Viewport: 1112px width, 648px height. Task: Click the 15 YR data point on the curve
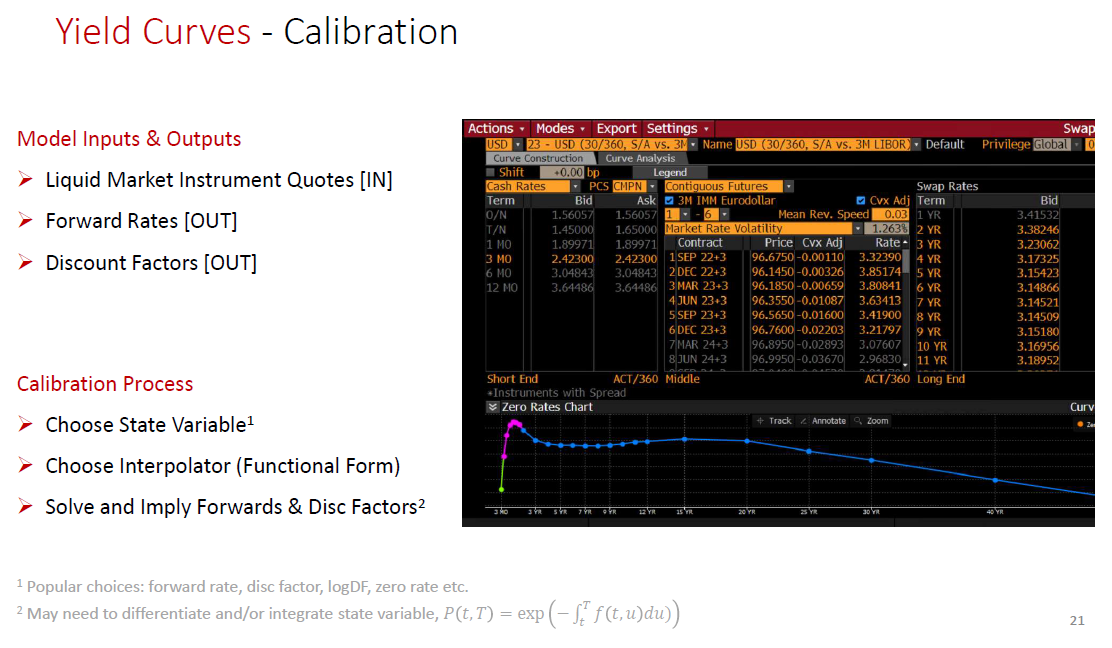(x=684, y=440)
